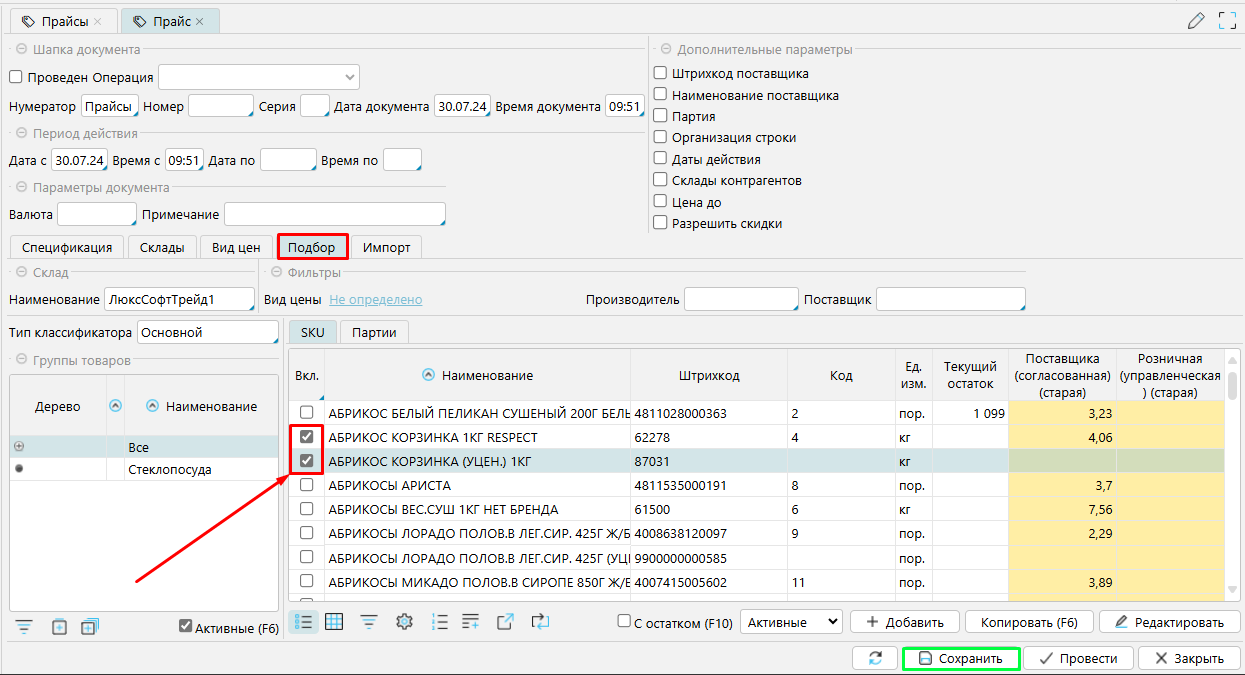The image size is (1245, 675).
Task: Click the filter icon under product table
Action: click(x=369, y=622)
